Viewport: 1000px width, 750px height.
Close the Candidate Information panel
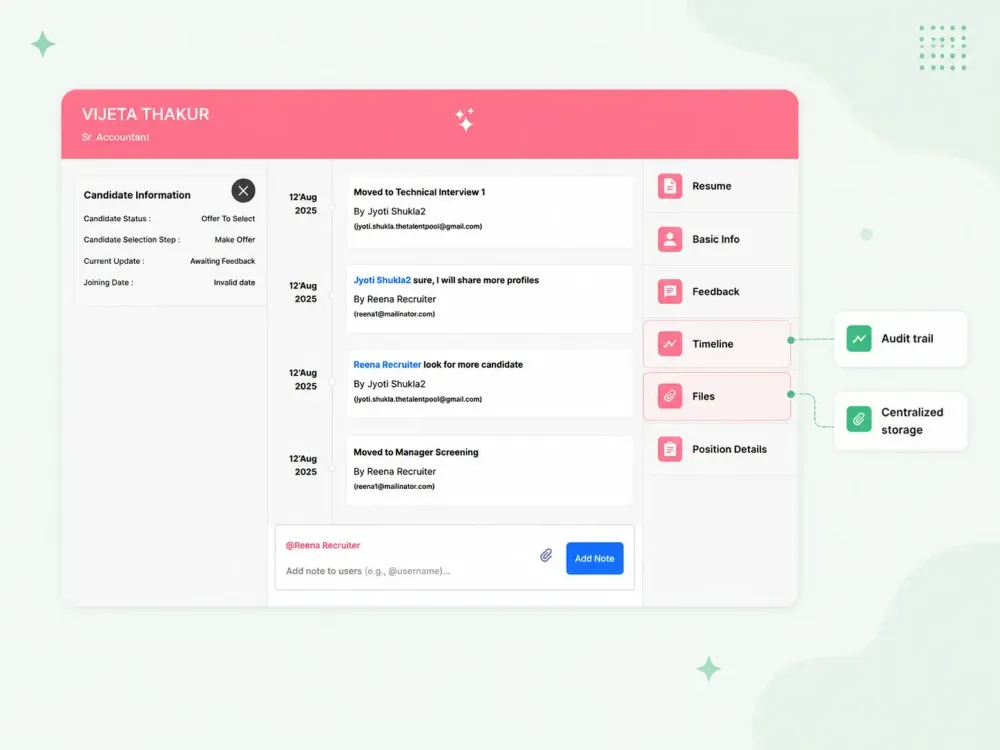[243, 191]
